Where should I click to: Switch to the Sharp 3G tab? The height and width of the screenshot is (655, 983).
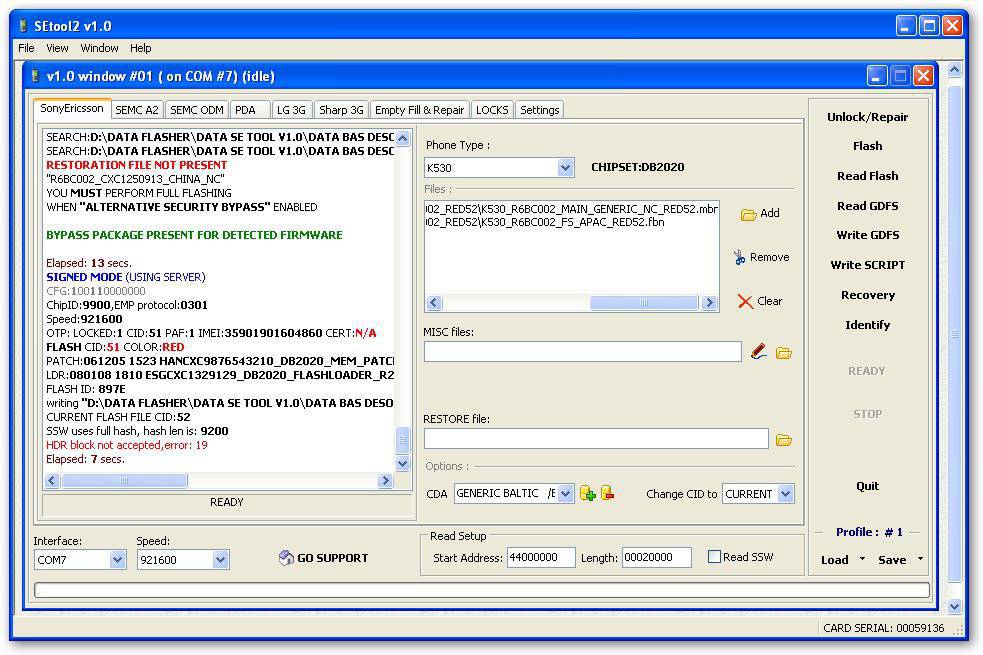coord(341,110)
